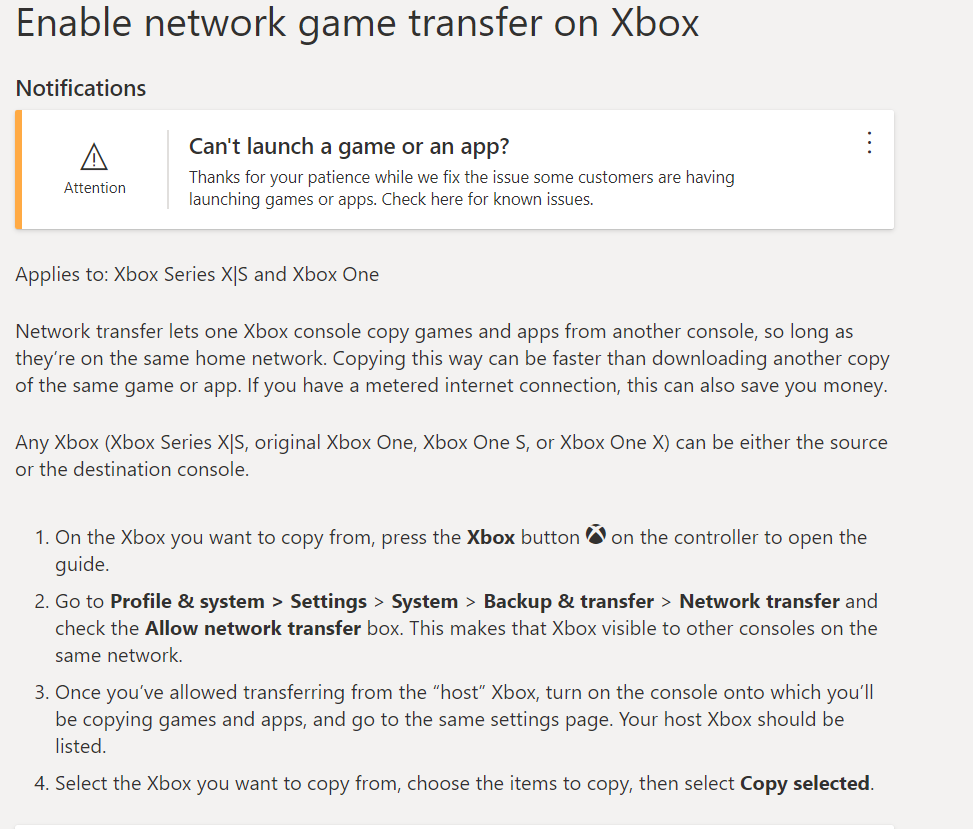973x829 pixels.
Task: Click bold "Profile & system" in step 2
Action: [x=187, y=601]
